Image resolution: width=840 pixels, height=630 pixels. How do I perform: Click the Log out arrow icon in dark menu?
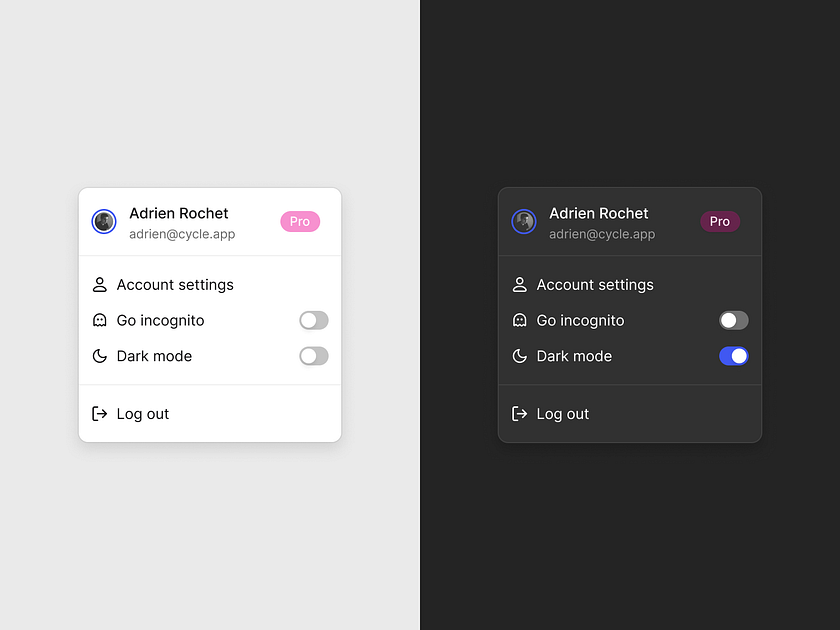point(520,413)
